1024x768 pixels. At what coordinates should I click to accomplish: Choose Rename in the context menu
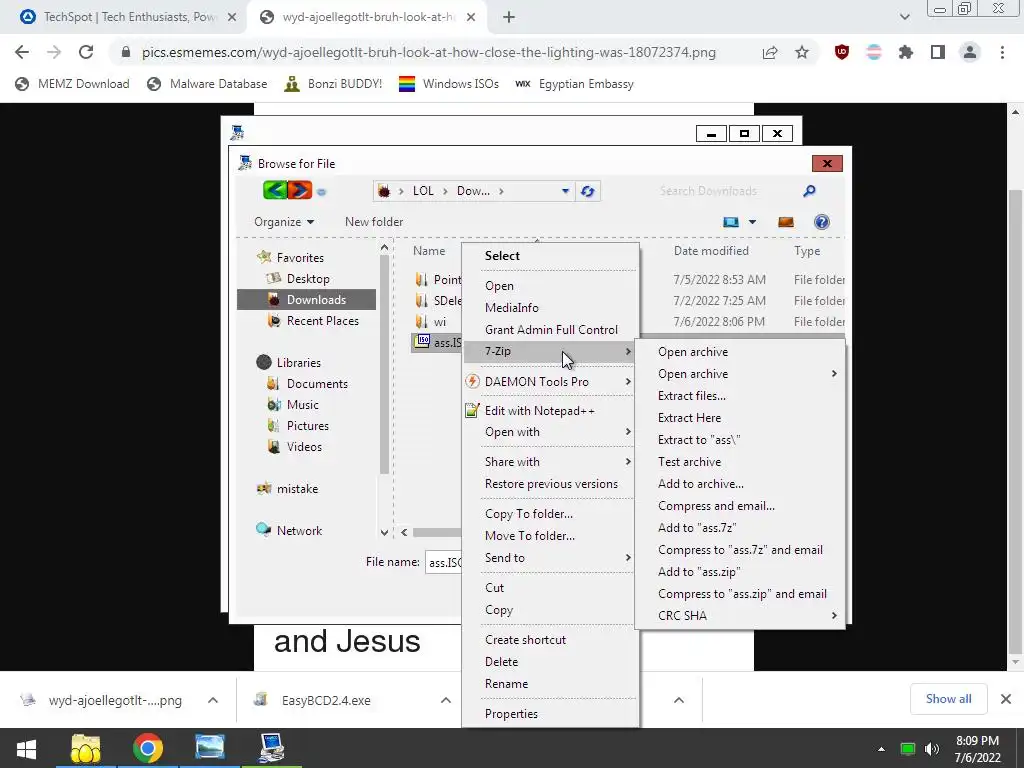(x=506, y=684)
